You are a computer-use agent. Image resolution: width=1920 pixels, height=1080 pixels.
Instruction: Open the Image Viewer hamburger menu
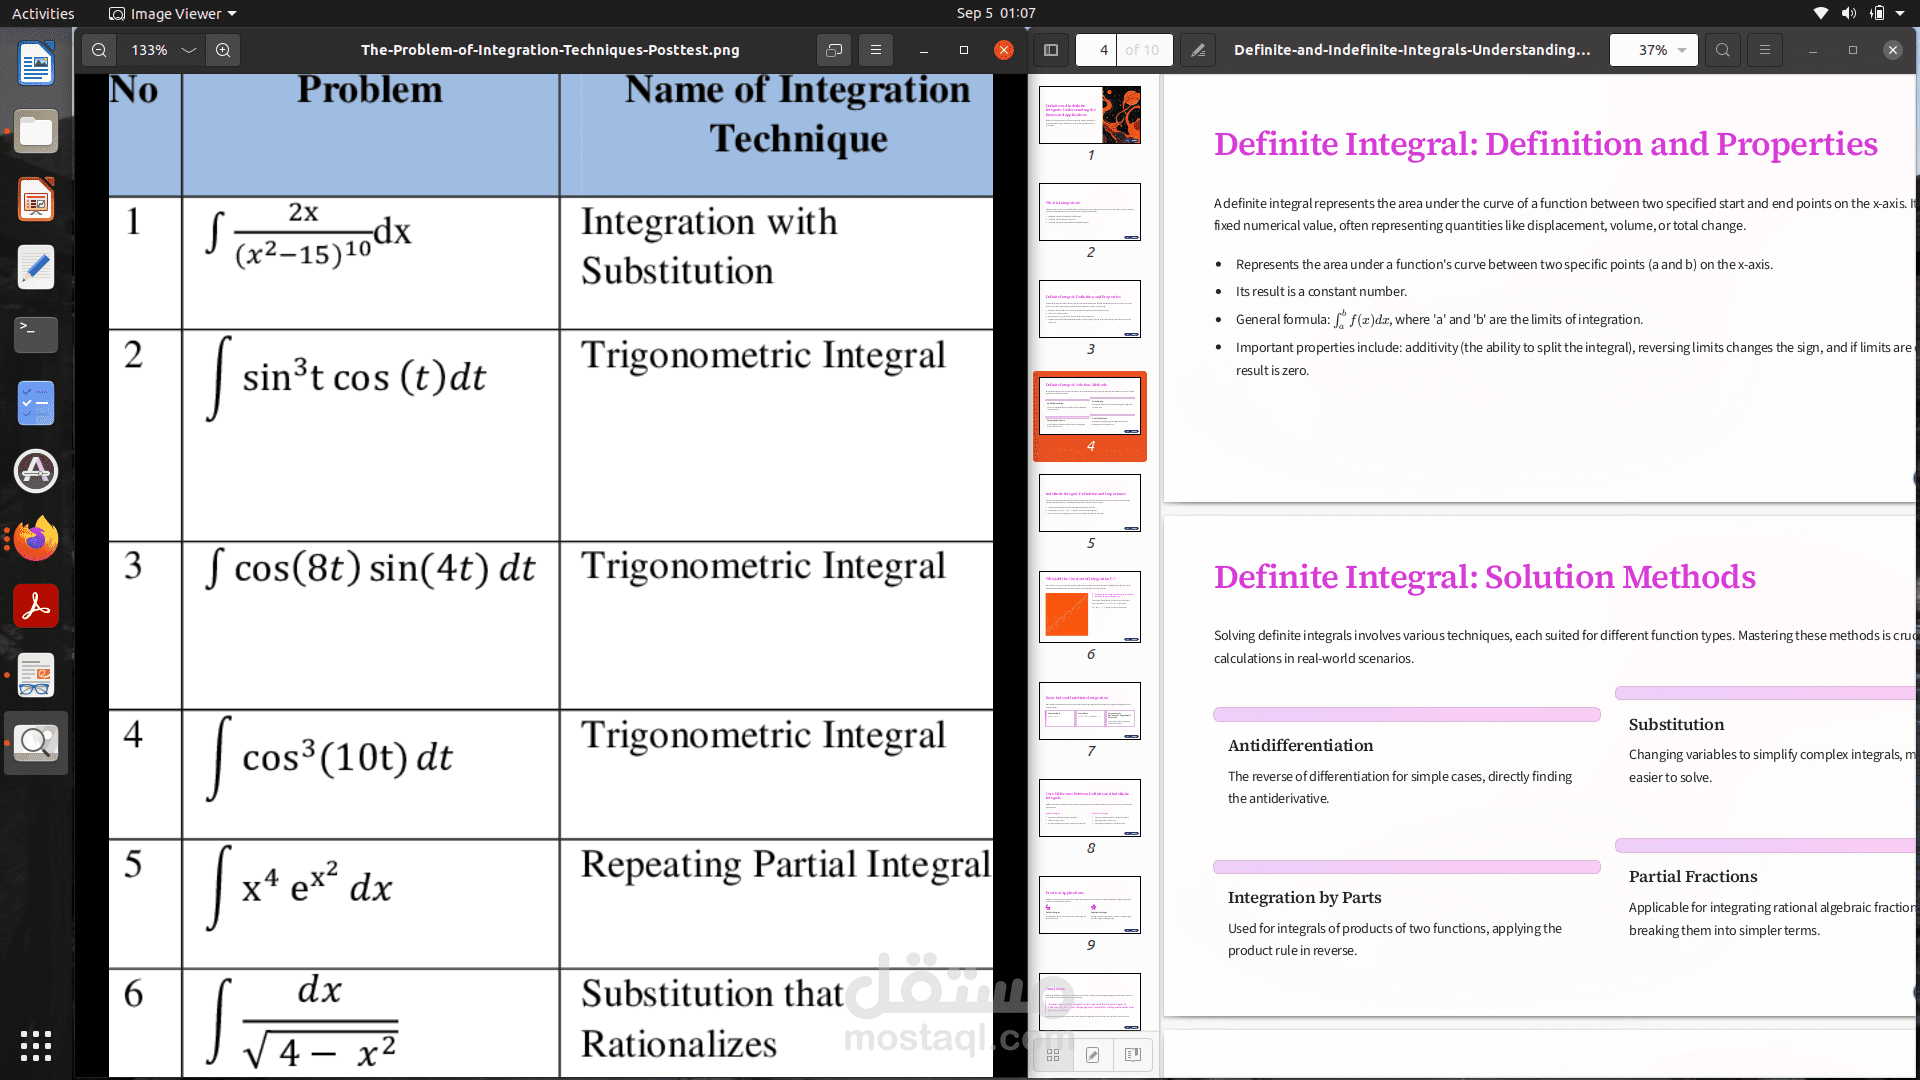[876, 50]
